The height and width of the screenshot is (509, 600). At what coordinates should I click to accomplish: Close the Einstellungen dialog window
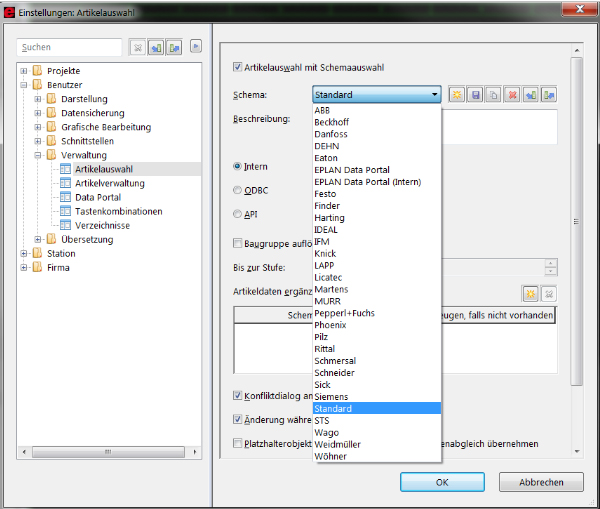(x=580, y=8)
